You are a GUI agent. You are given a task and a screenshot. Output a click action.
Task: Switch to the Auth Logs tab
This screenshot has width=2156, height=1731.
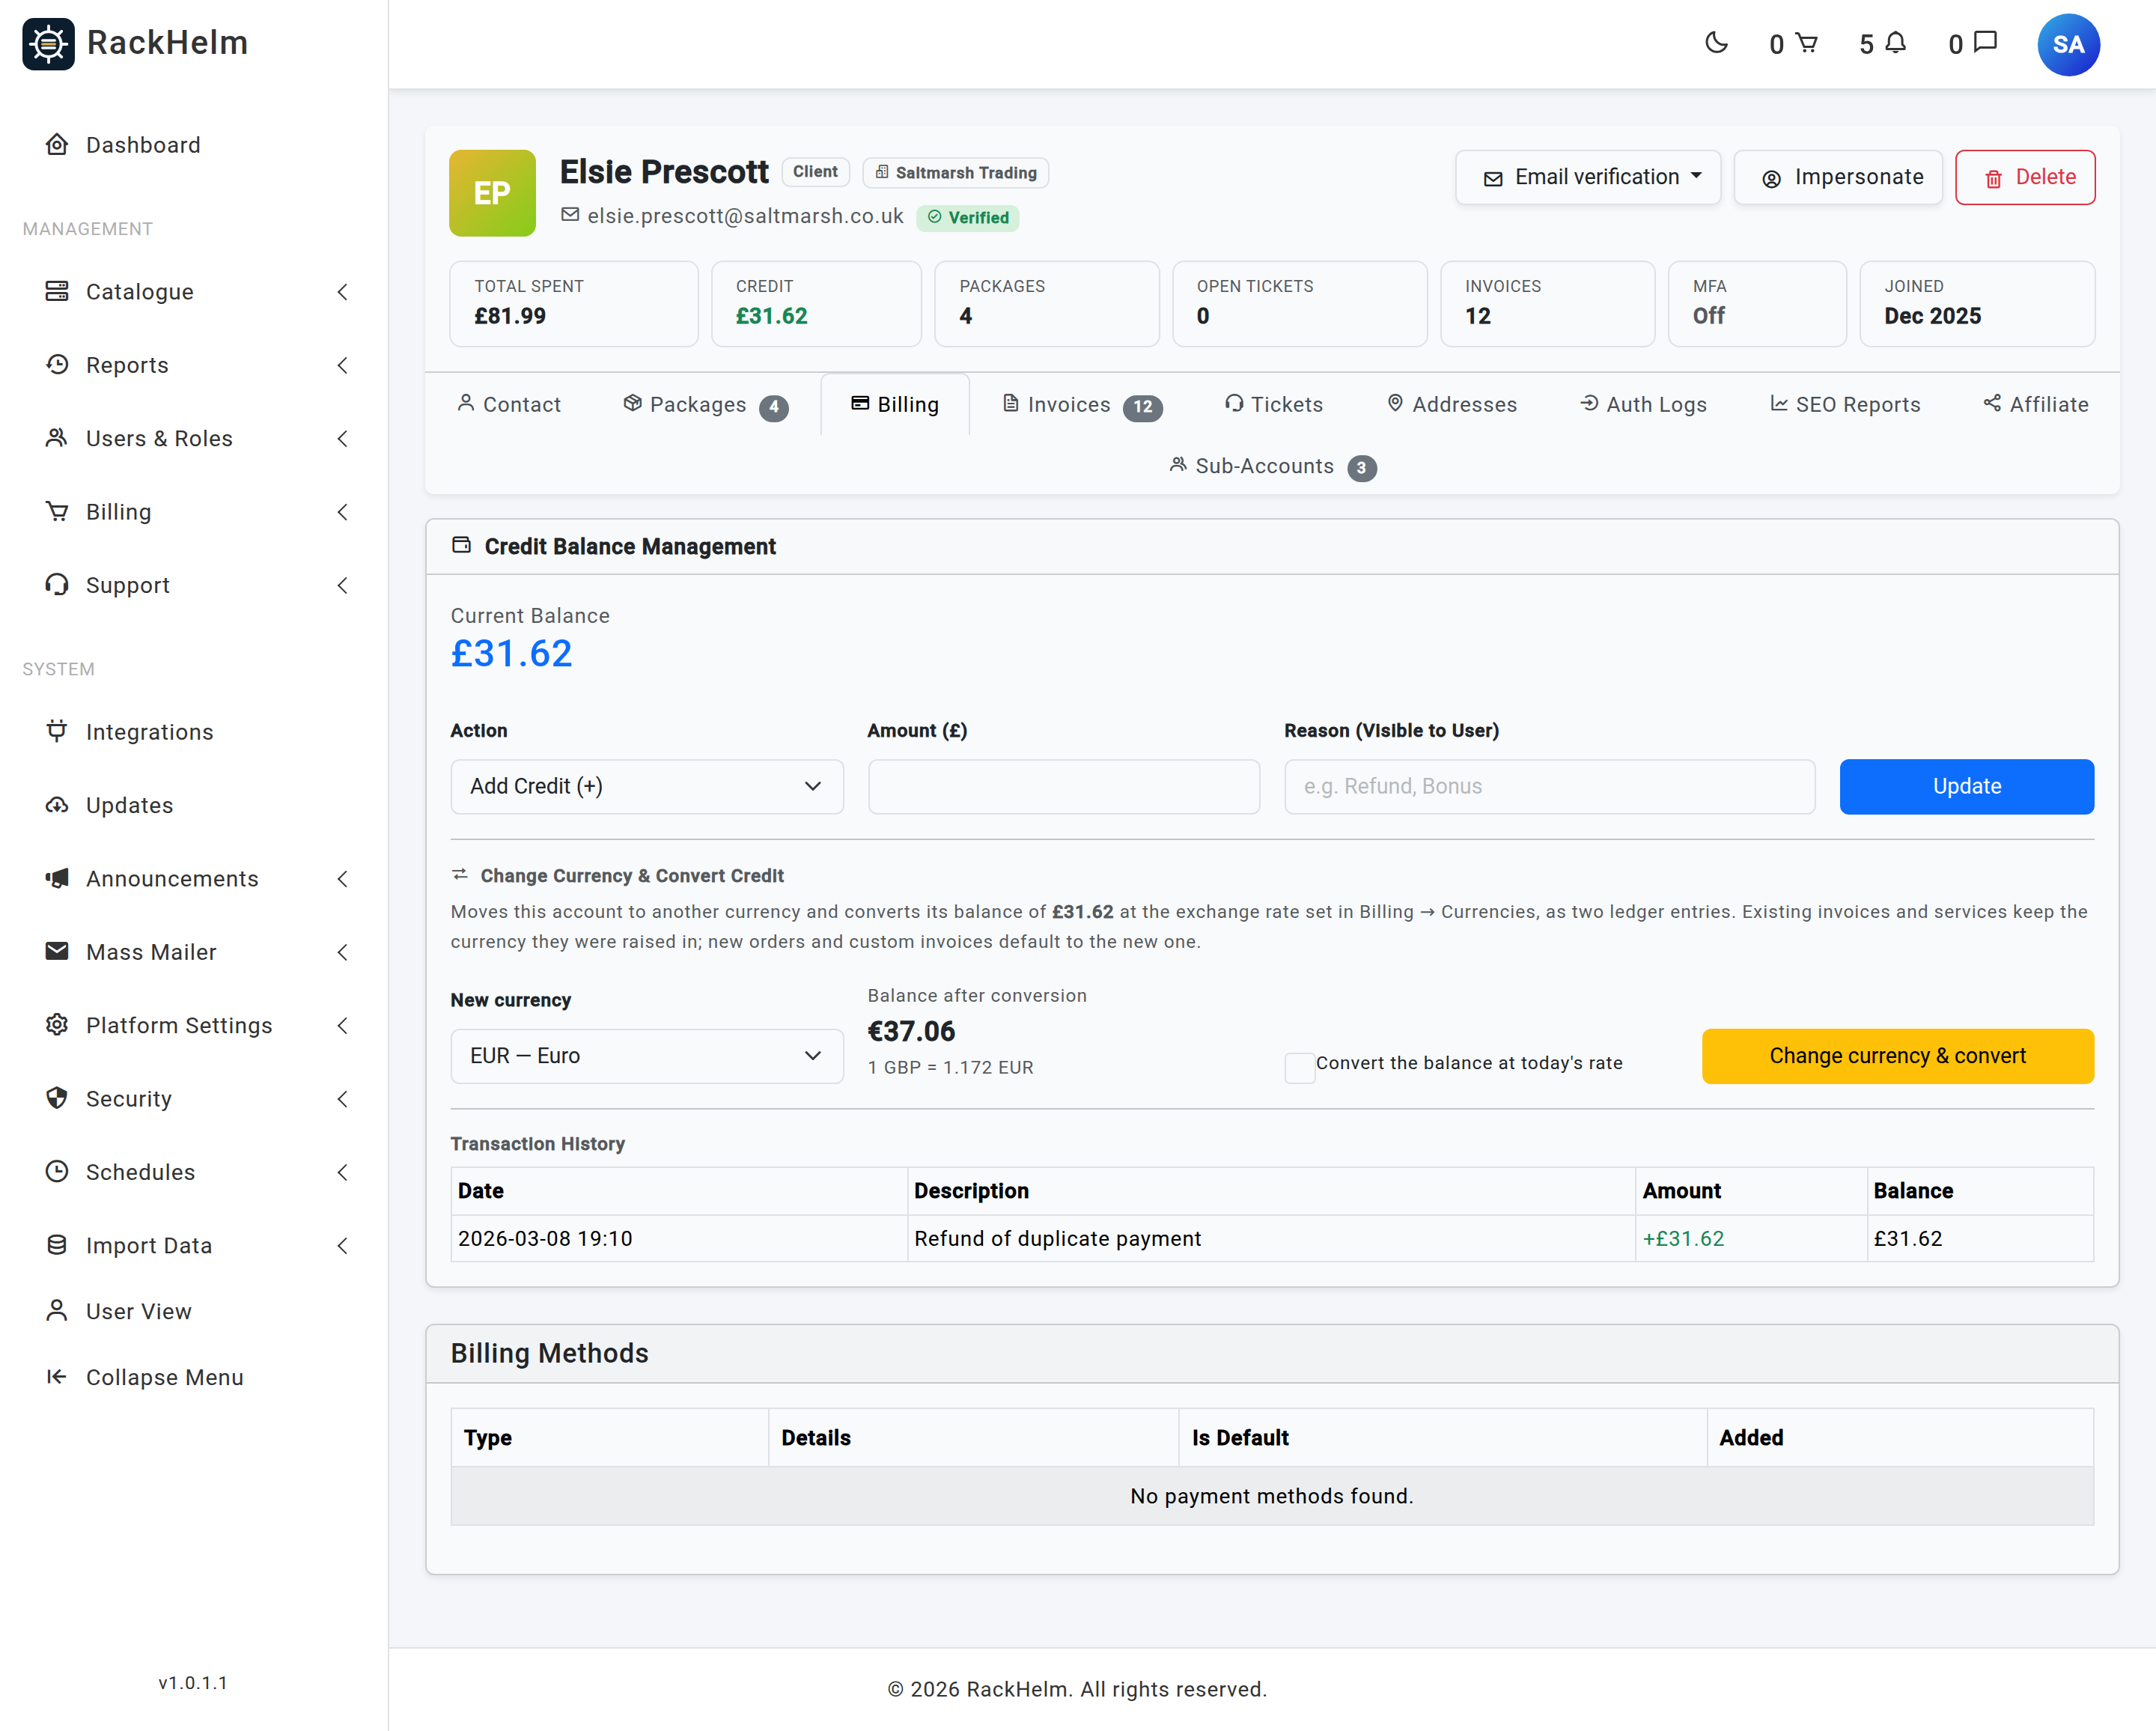click(x=1643, y=404)
